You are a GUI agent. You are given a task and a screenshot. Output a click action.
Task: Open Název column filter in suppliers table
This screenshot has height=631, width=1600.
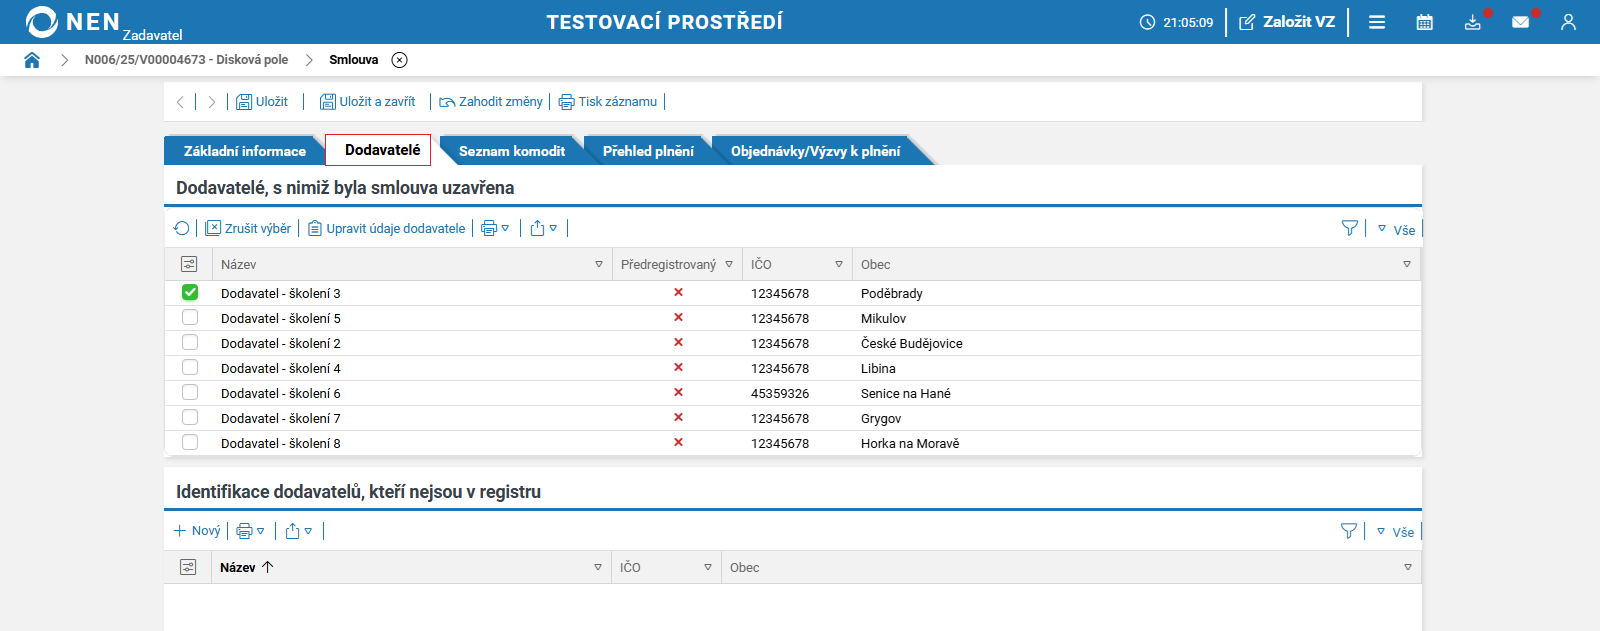coord(599,265)
